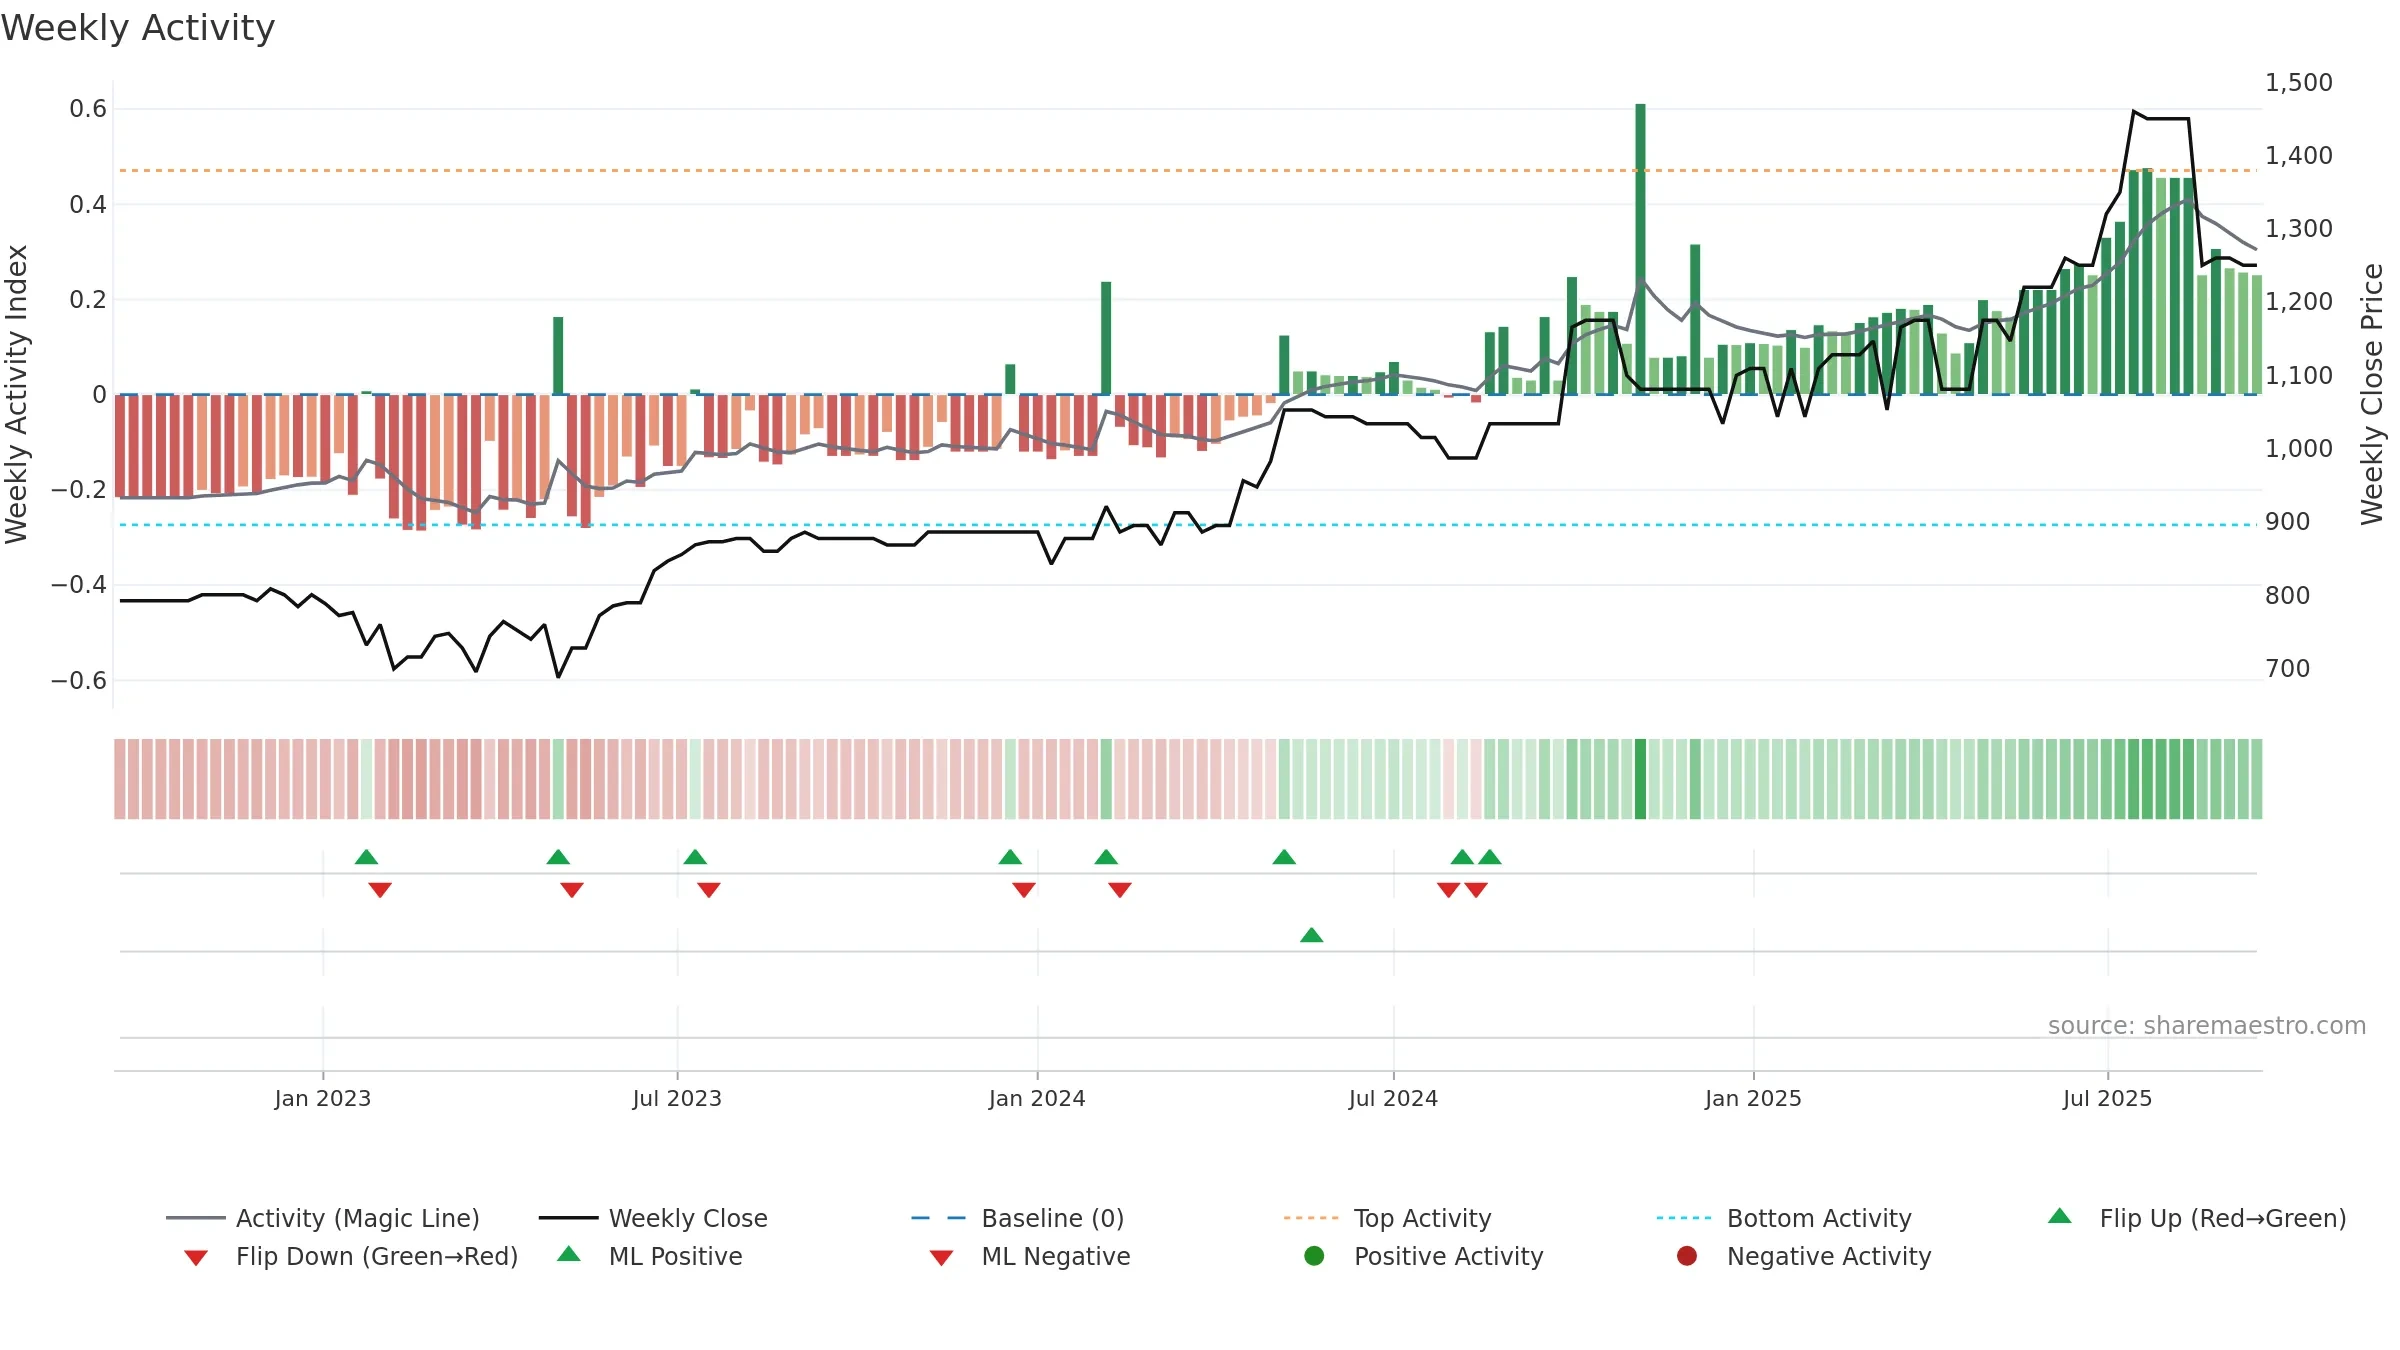This screenshot has height=1350, width=2400.
Task: Click the tall green bar near May 2023
Action: pyautogui.click(x=558, y=356)
